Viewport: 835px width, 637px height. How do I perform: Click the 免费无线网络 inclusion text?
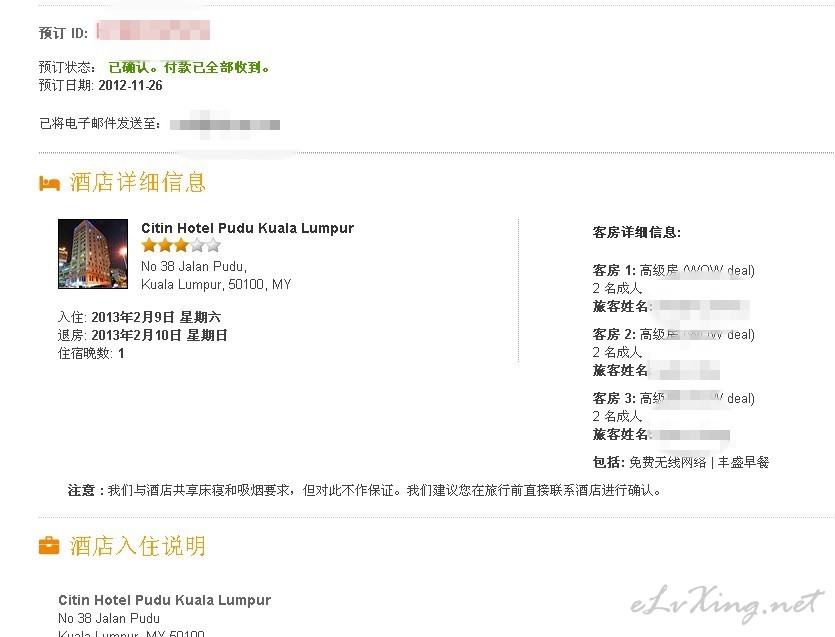pyautogui.click(x=667, y=462)
